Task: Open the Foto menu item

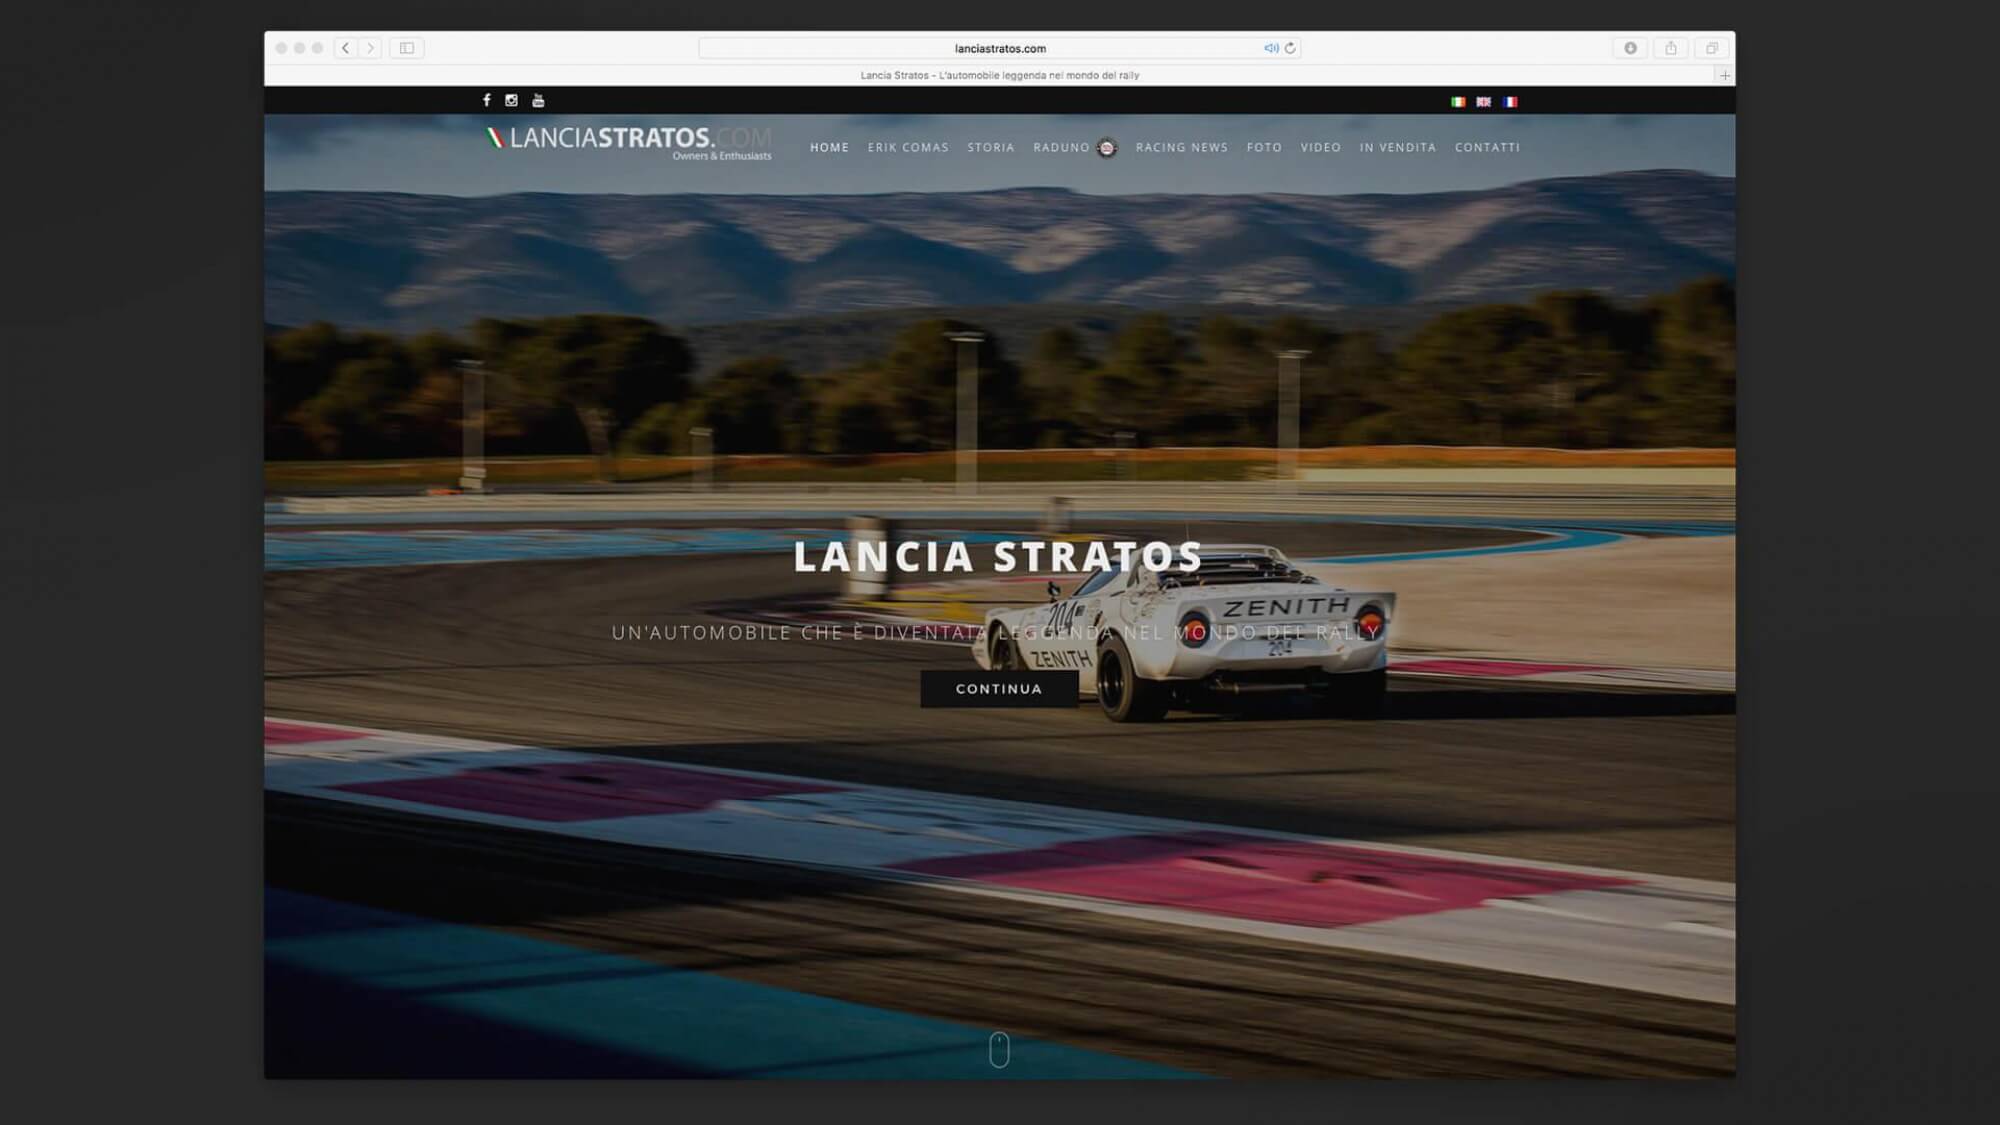Action: coord(1264,147)
